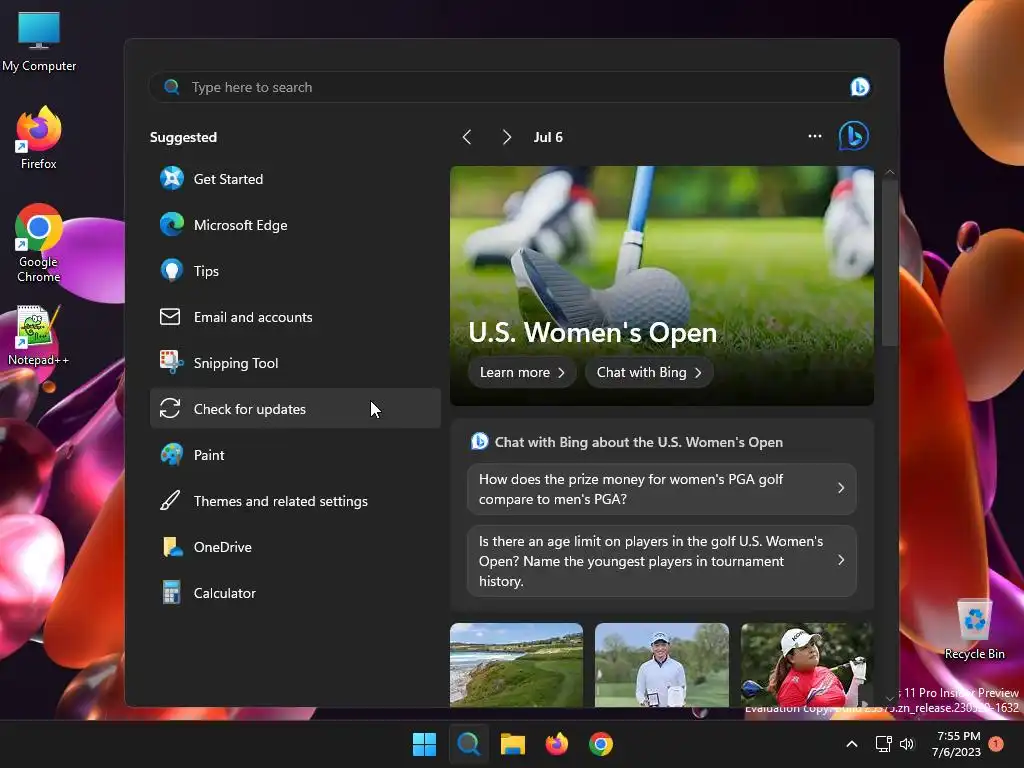Viewport: 1024px width, 768px height.
Task: Open the thumbnail of golfer in red
Action: (x=807, y=665)
